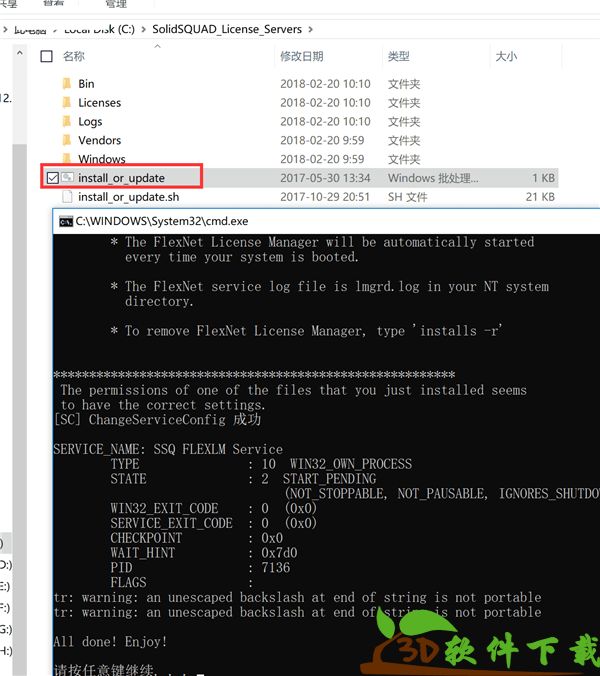Select the Licenses folder name
Screen dimensions: 600x676
100,103
